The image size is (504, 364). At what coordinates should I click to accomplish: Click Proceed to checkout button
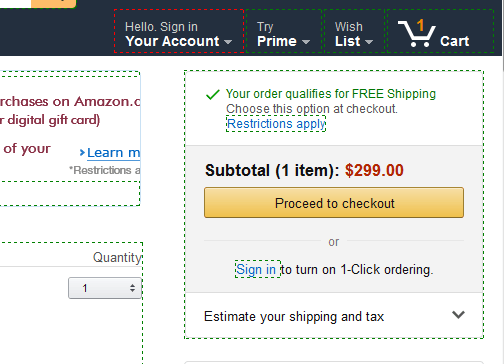tap(334, 203)
